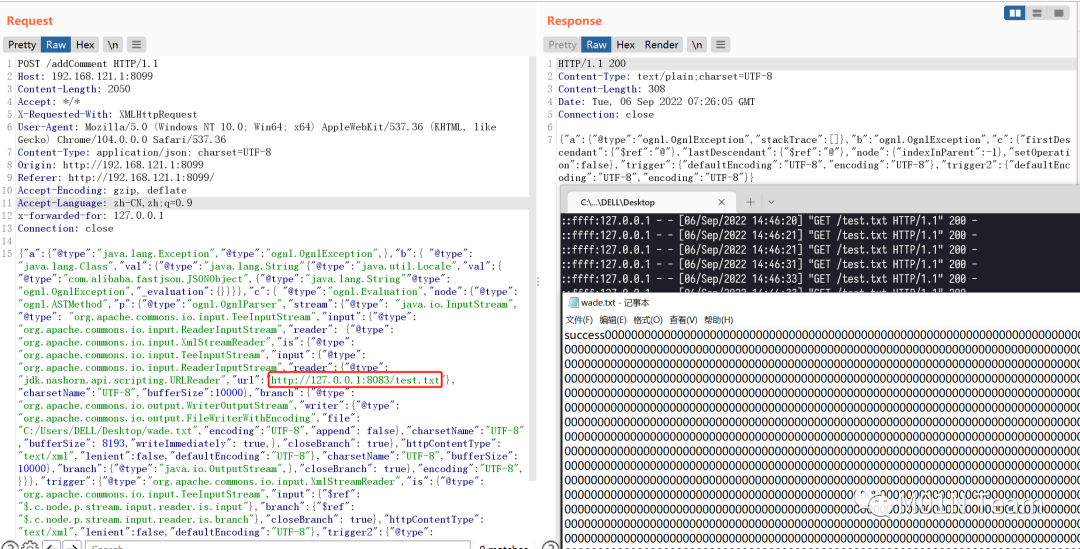Screen dimensions: 1080x549
Task: Click terminal log entry timestamped 14:46:31
Action: pyautogui.click(x=768, y=265)
